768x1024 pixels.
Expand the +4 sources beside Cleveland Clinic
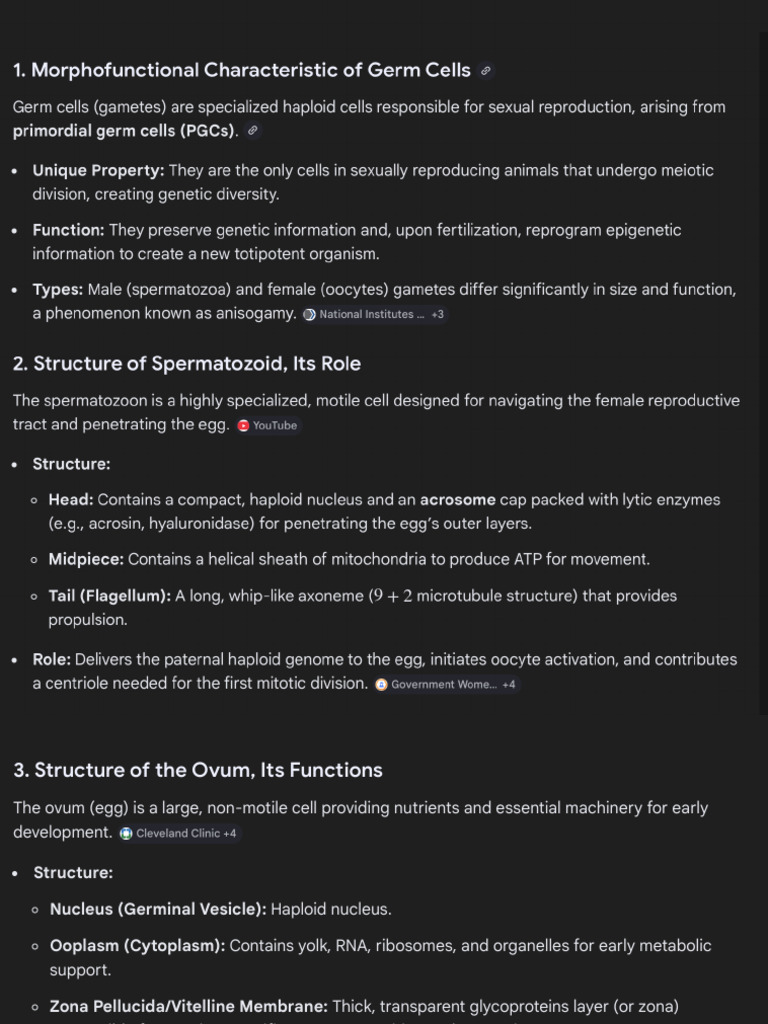click(x=229, y=833)
